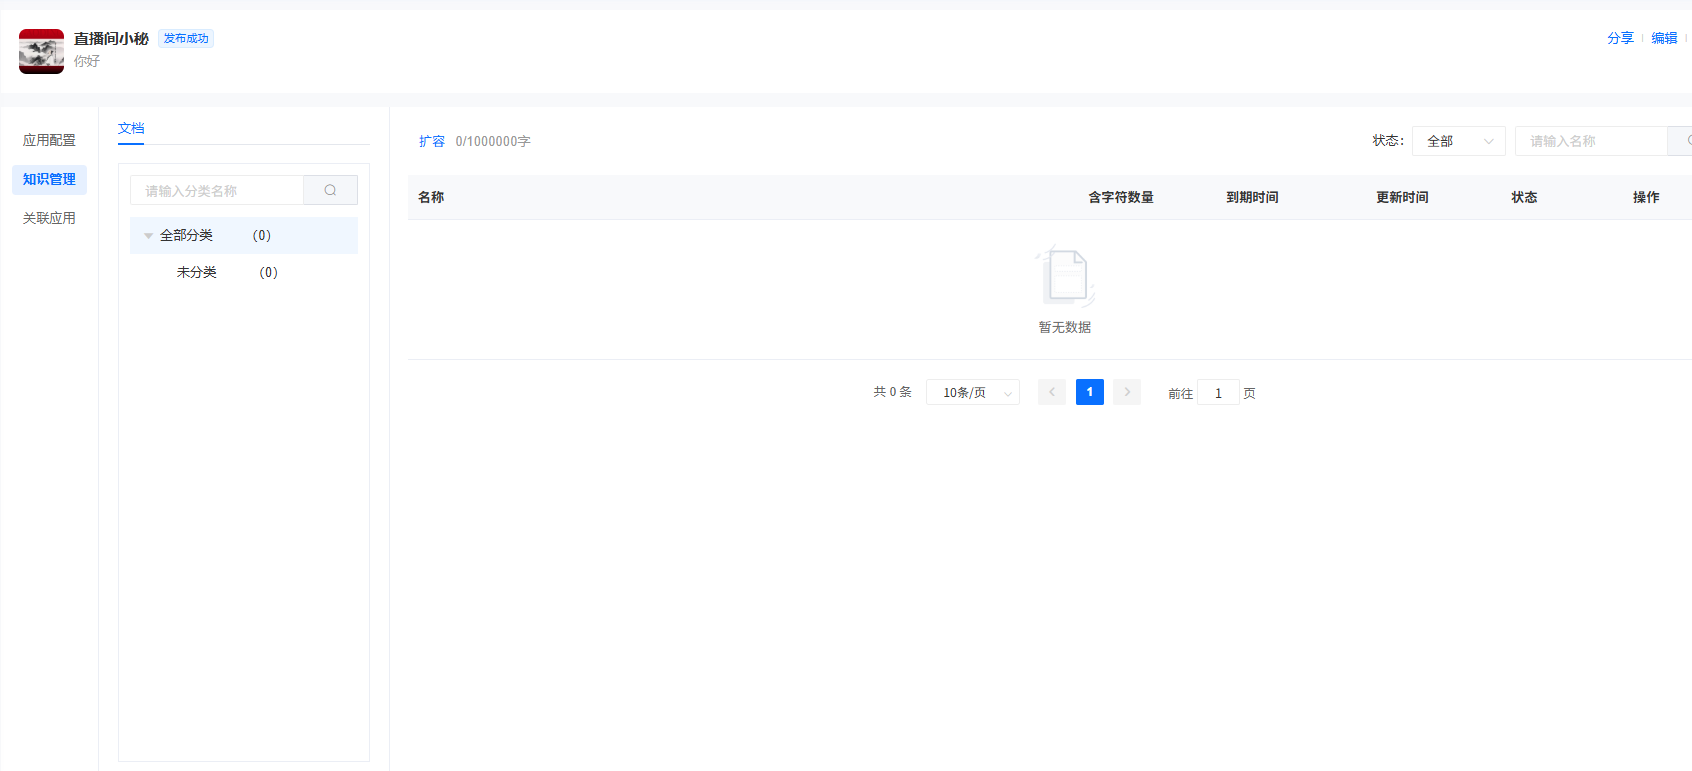
Task: Click the 前往 page number input
Action: pos(1218,393)
